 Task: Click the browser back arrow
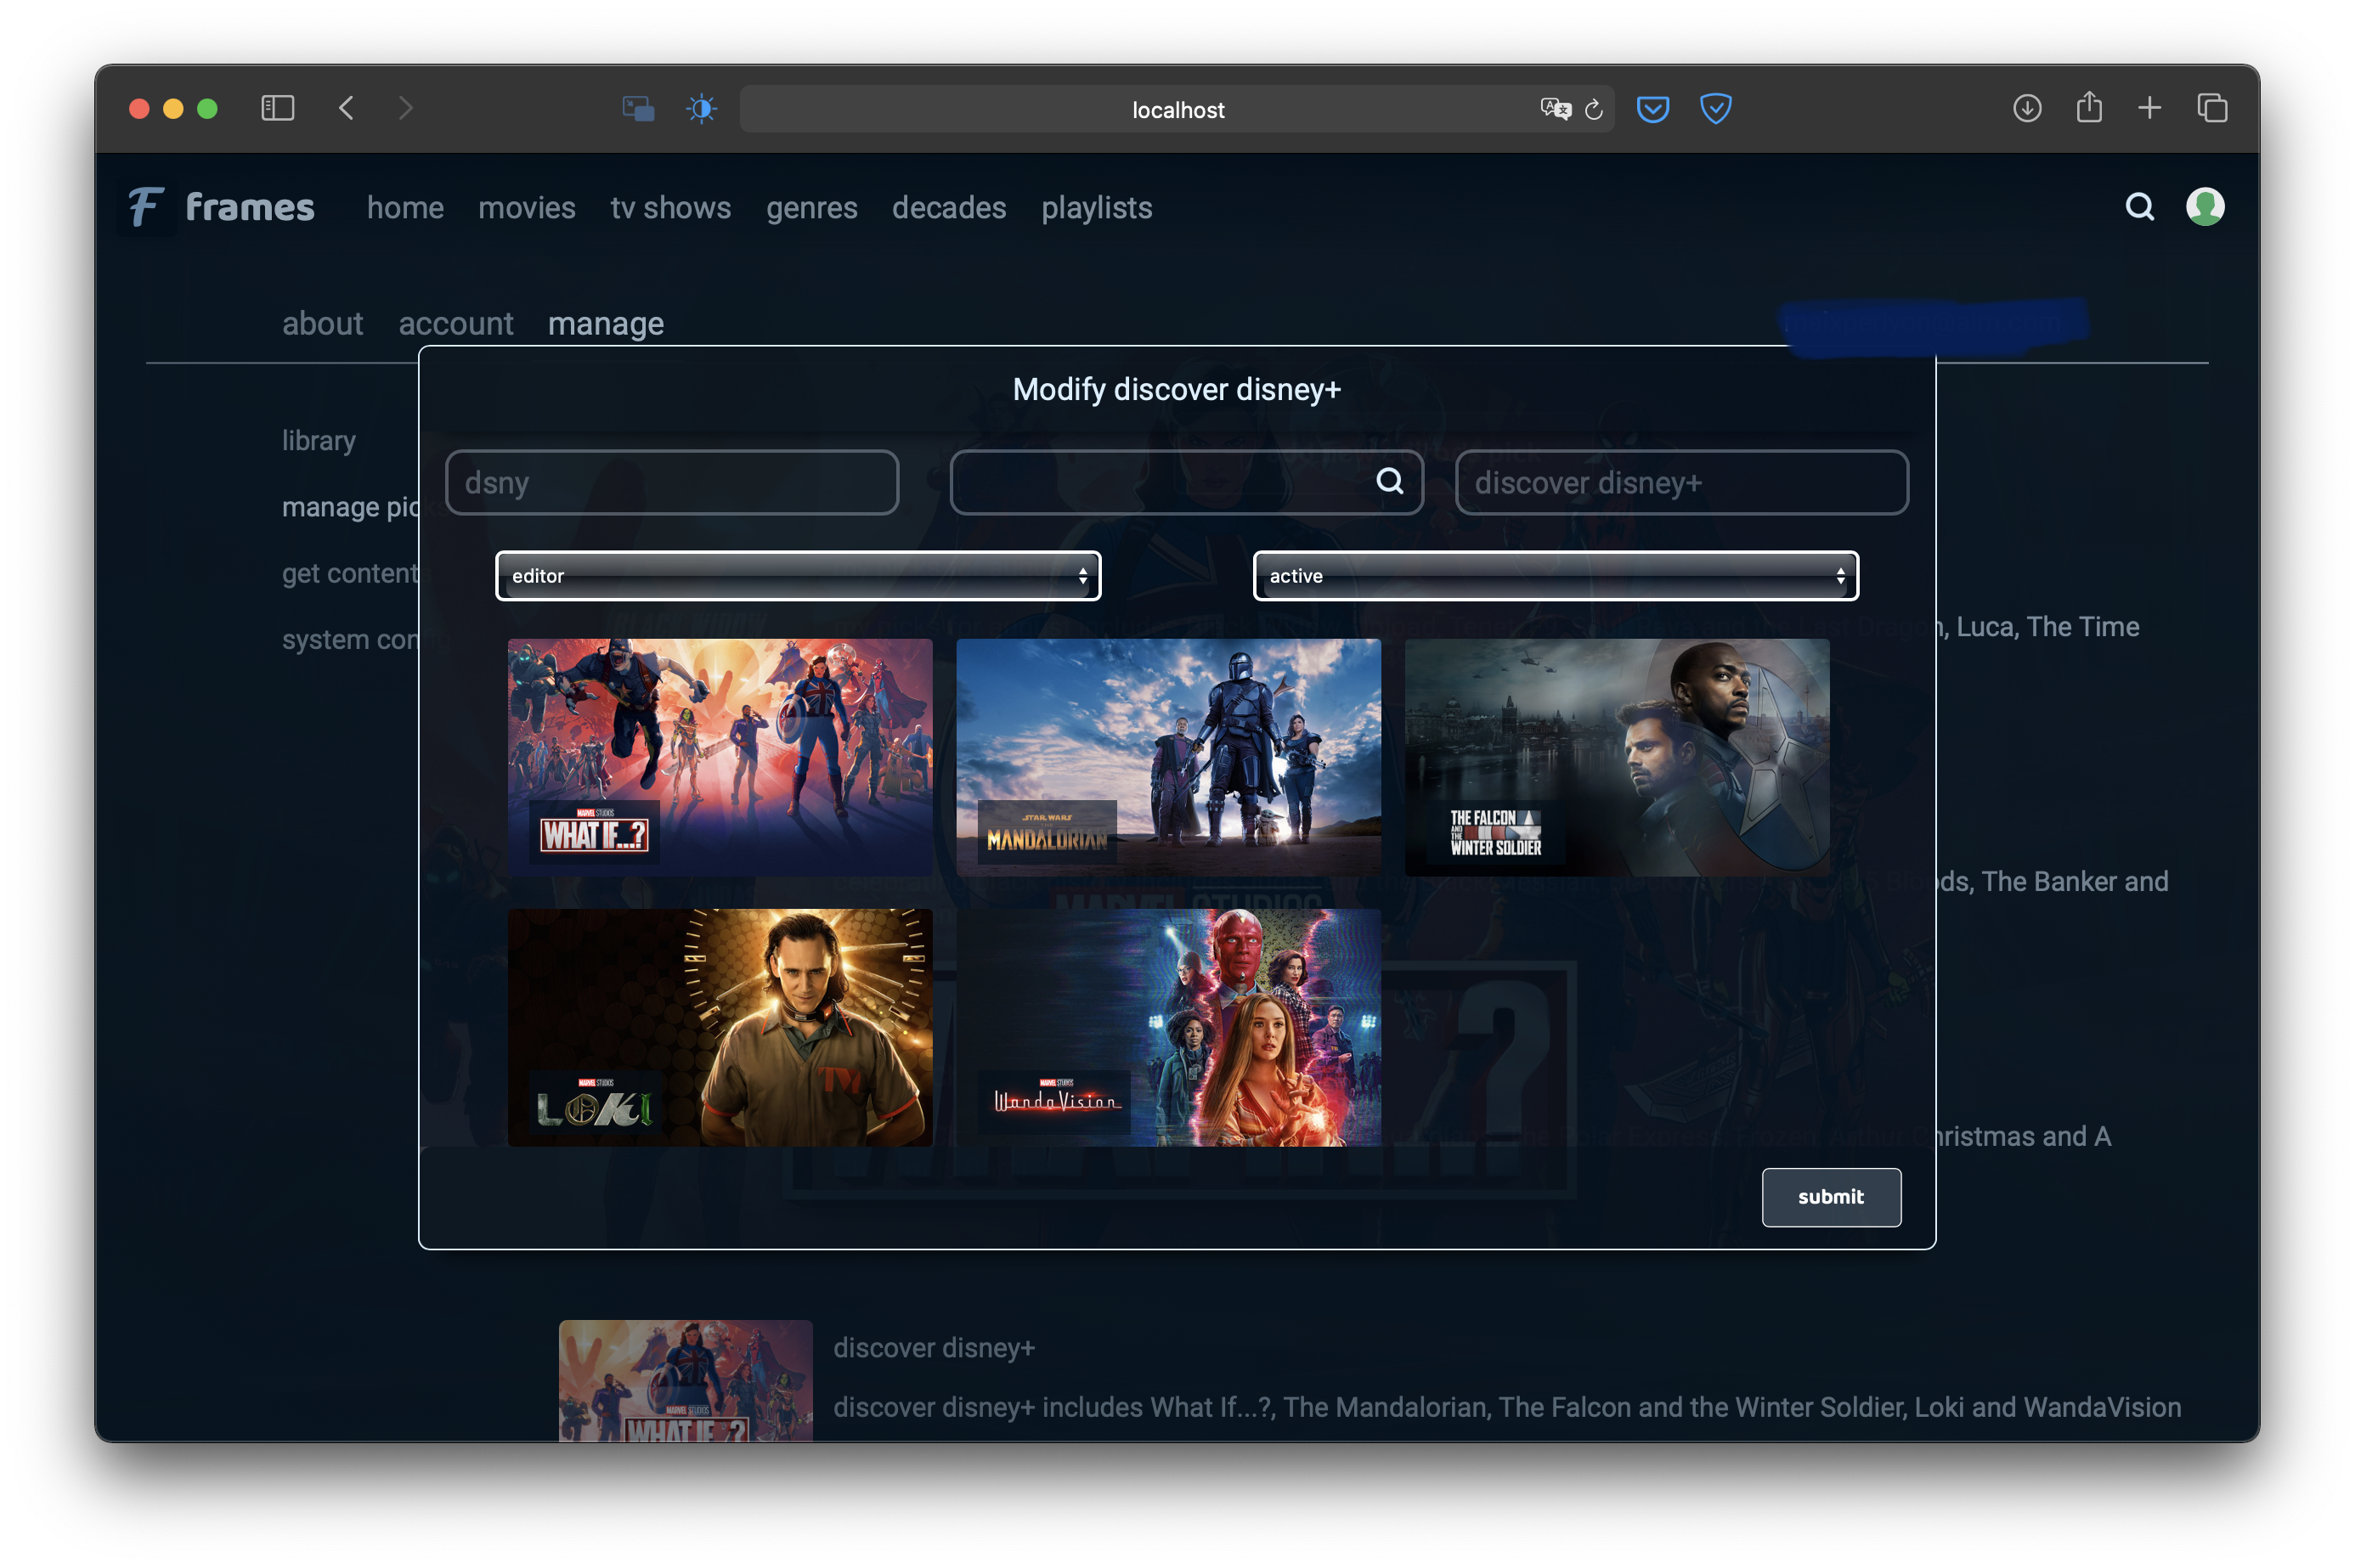click(347, 108)
